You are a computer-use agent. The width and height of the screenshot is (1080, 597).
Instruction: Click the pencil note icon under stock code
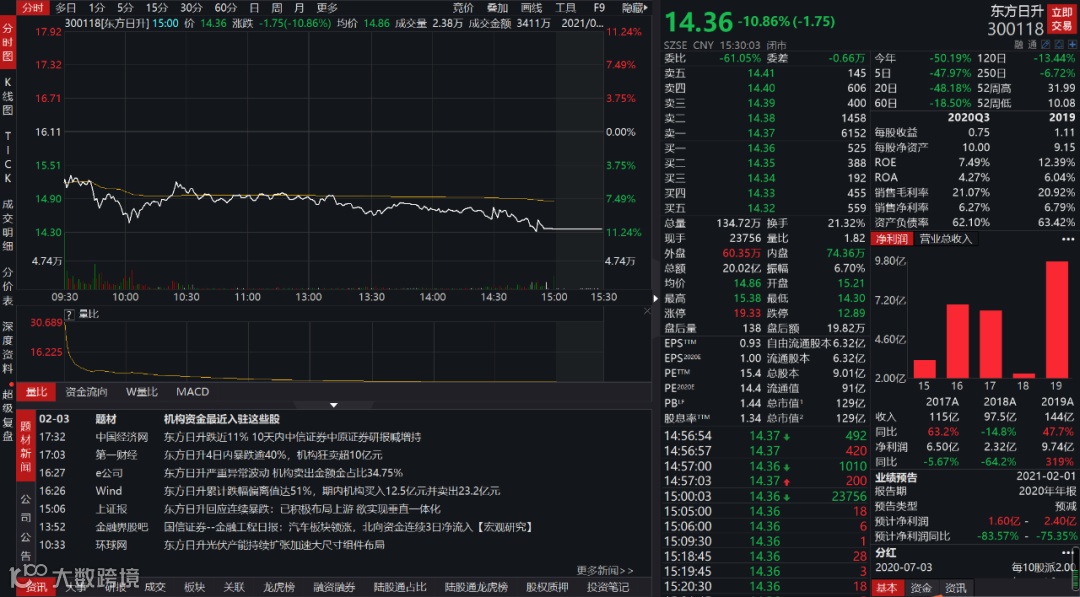point(1046,45)
